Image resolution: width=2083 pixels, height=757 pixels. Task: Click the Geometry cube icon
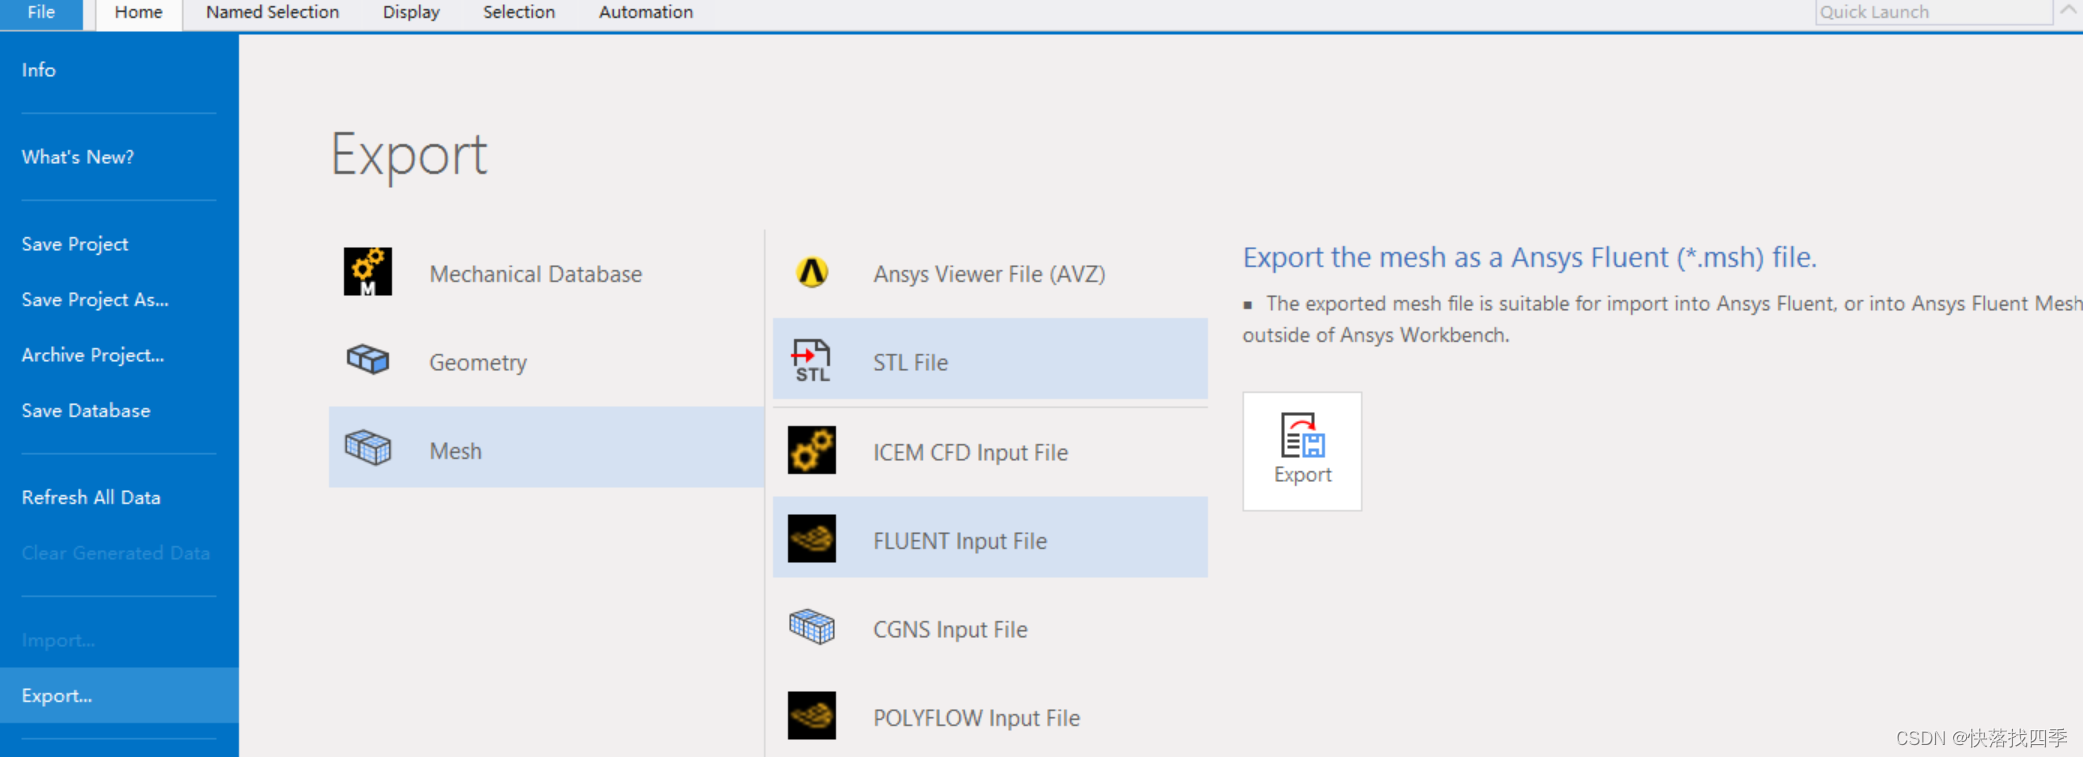tap(367, 359)
